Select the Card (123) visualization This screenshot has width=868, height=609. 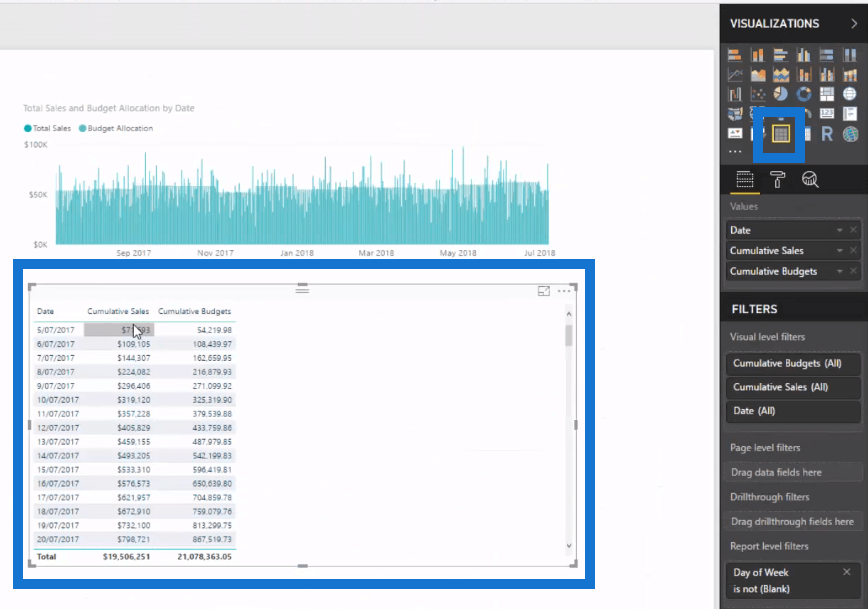(826, 113)
